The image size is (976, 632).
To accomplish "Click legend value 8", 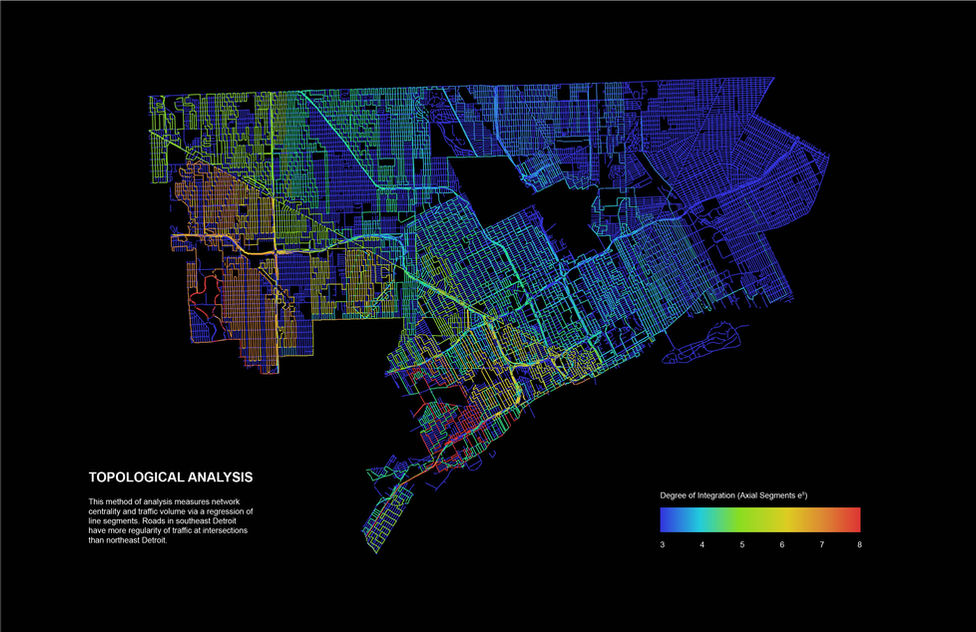I will pyautogui.click(x=860, y=544).
